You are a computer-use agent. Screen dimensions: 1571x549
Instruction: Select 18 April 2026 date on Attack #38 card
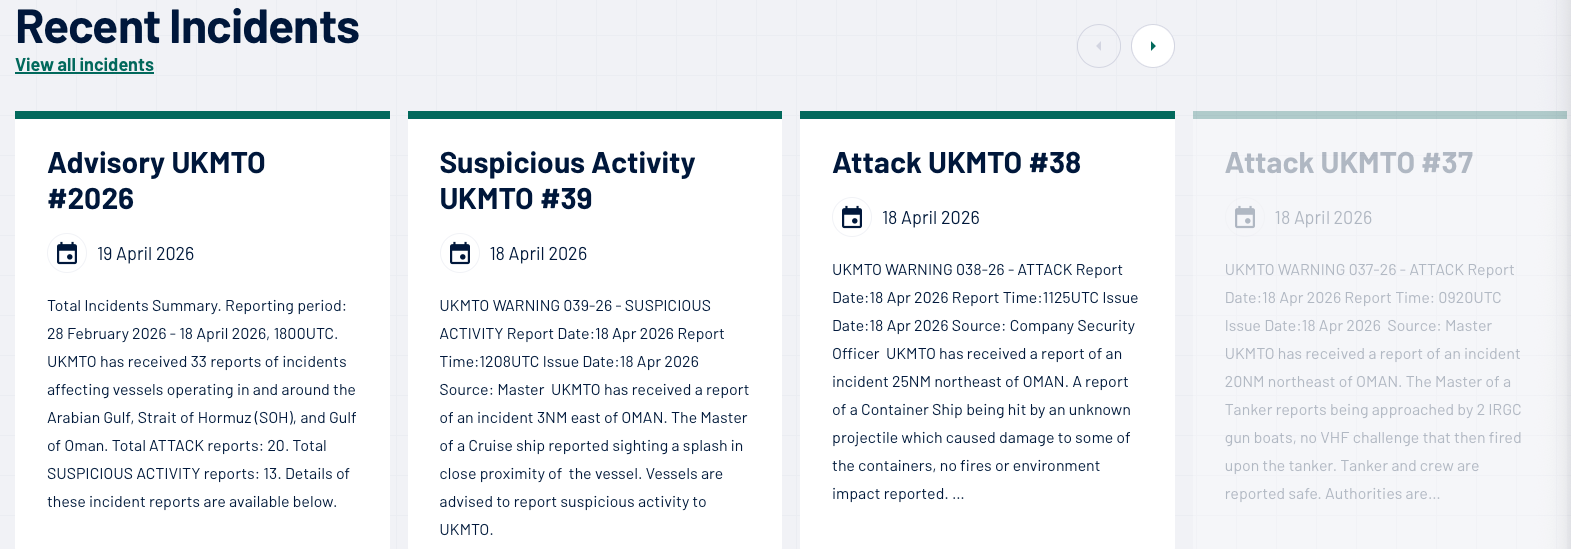931,218
